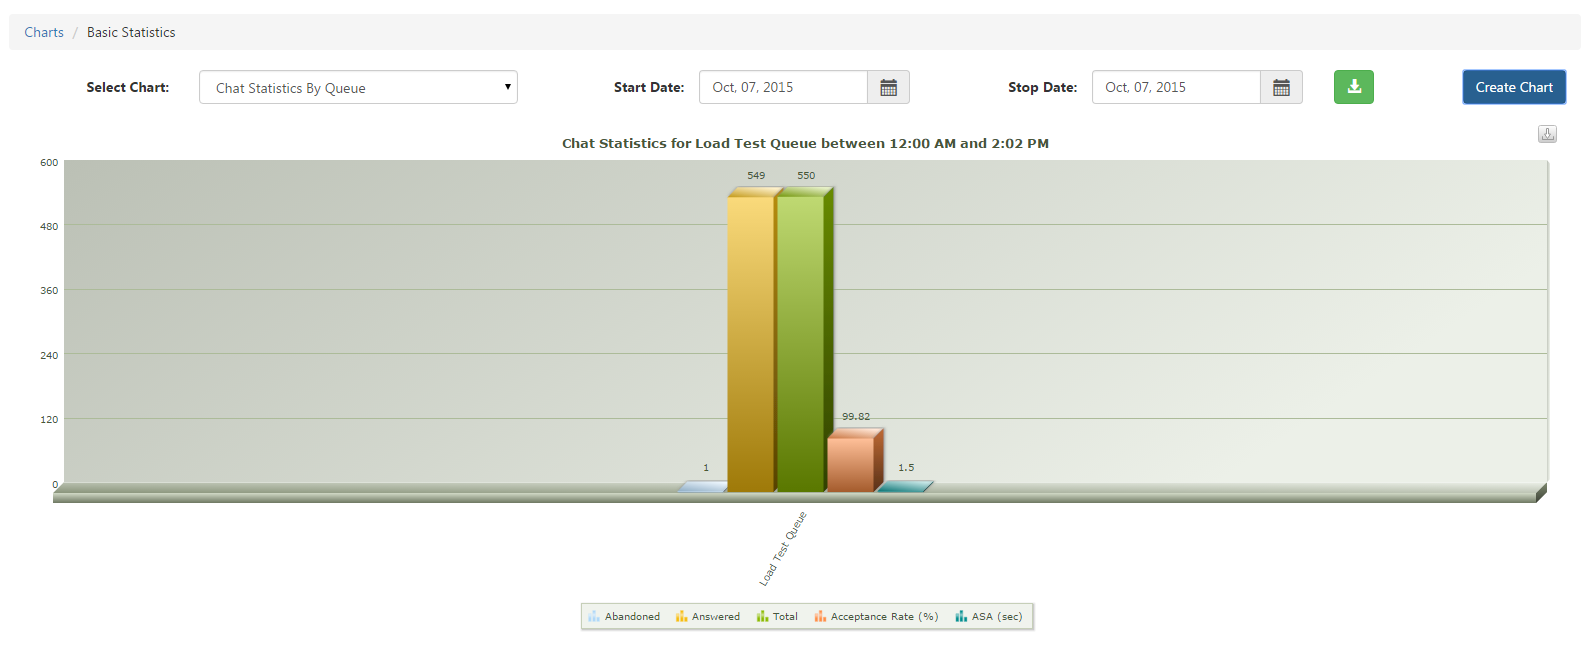Click the 600 y-axis value
This screenshot has width=1591, height=653.
pos(49,162)
